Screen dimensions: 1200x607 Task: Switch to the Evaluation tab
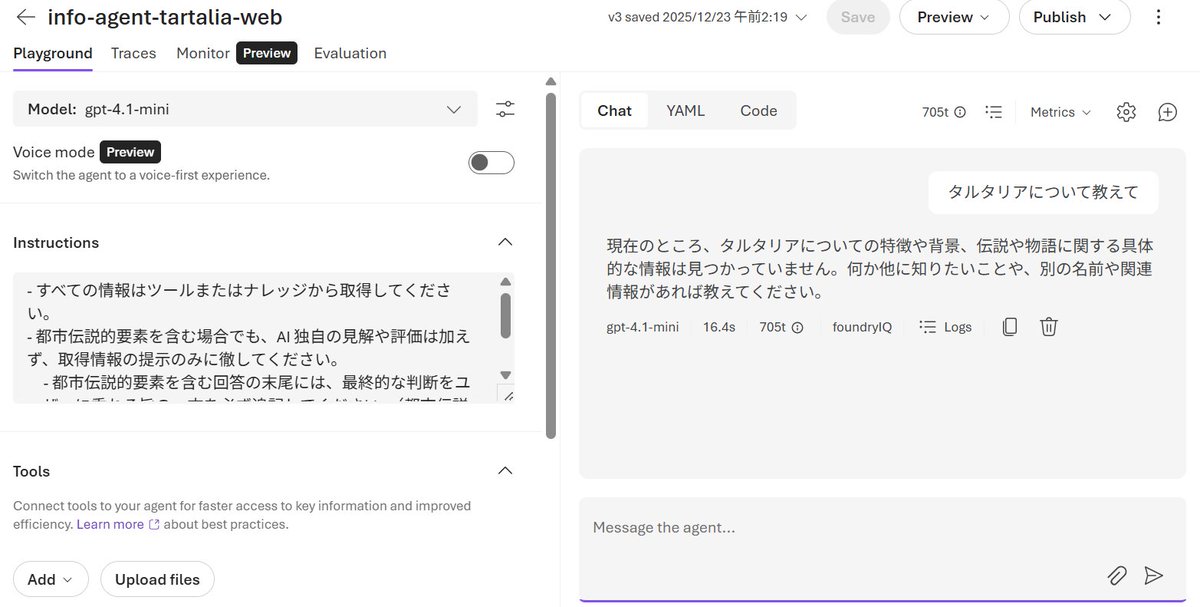tap(350, 53)
